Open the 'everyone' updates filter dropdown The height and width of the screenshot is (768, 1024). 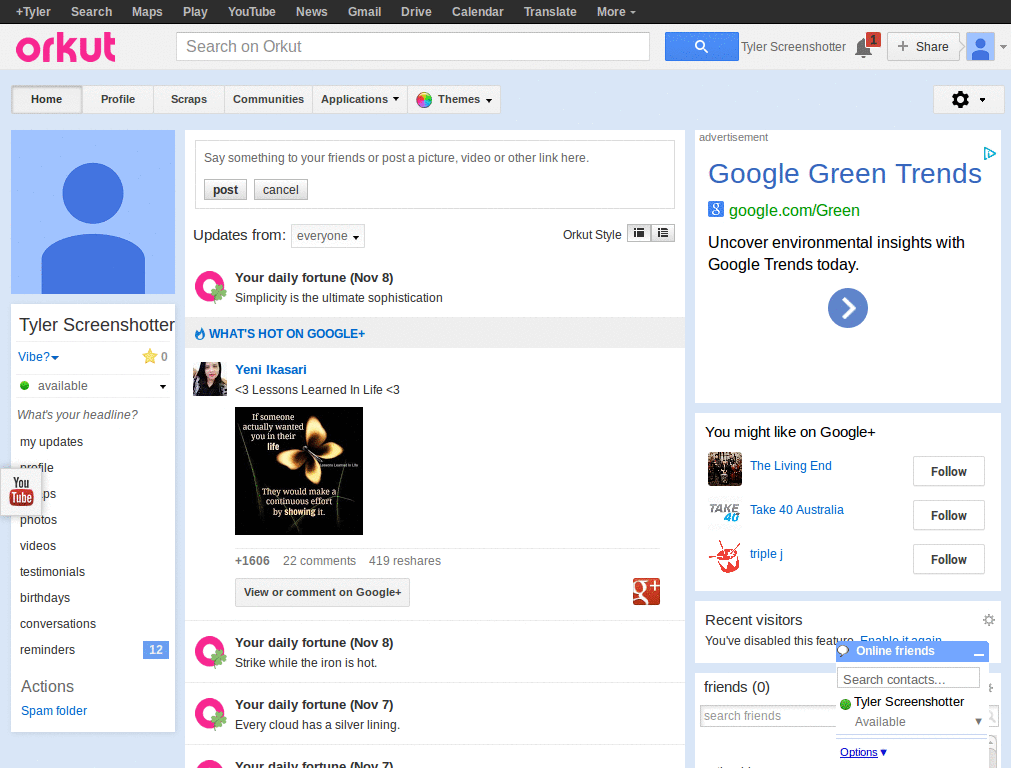pyautogui.click(x=328, y=236)
